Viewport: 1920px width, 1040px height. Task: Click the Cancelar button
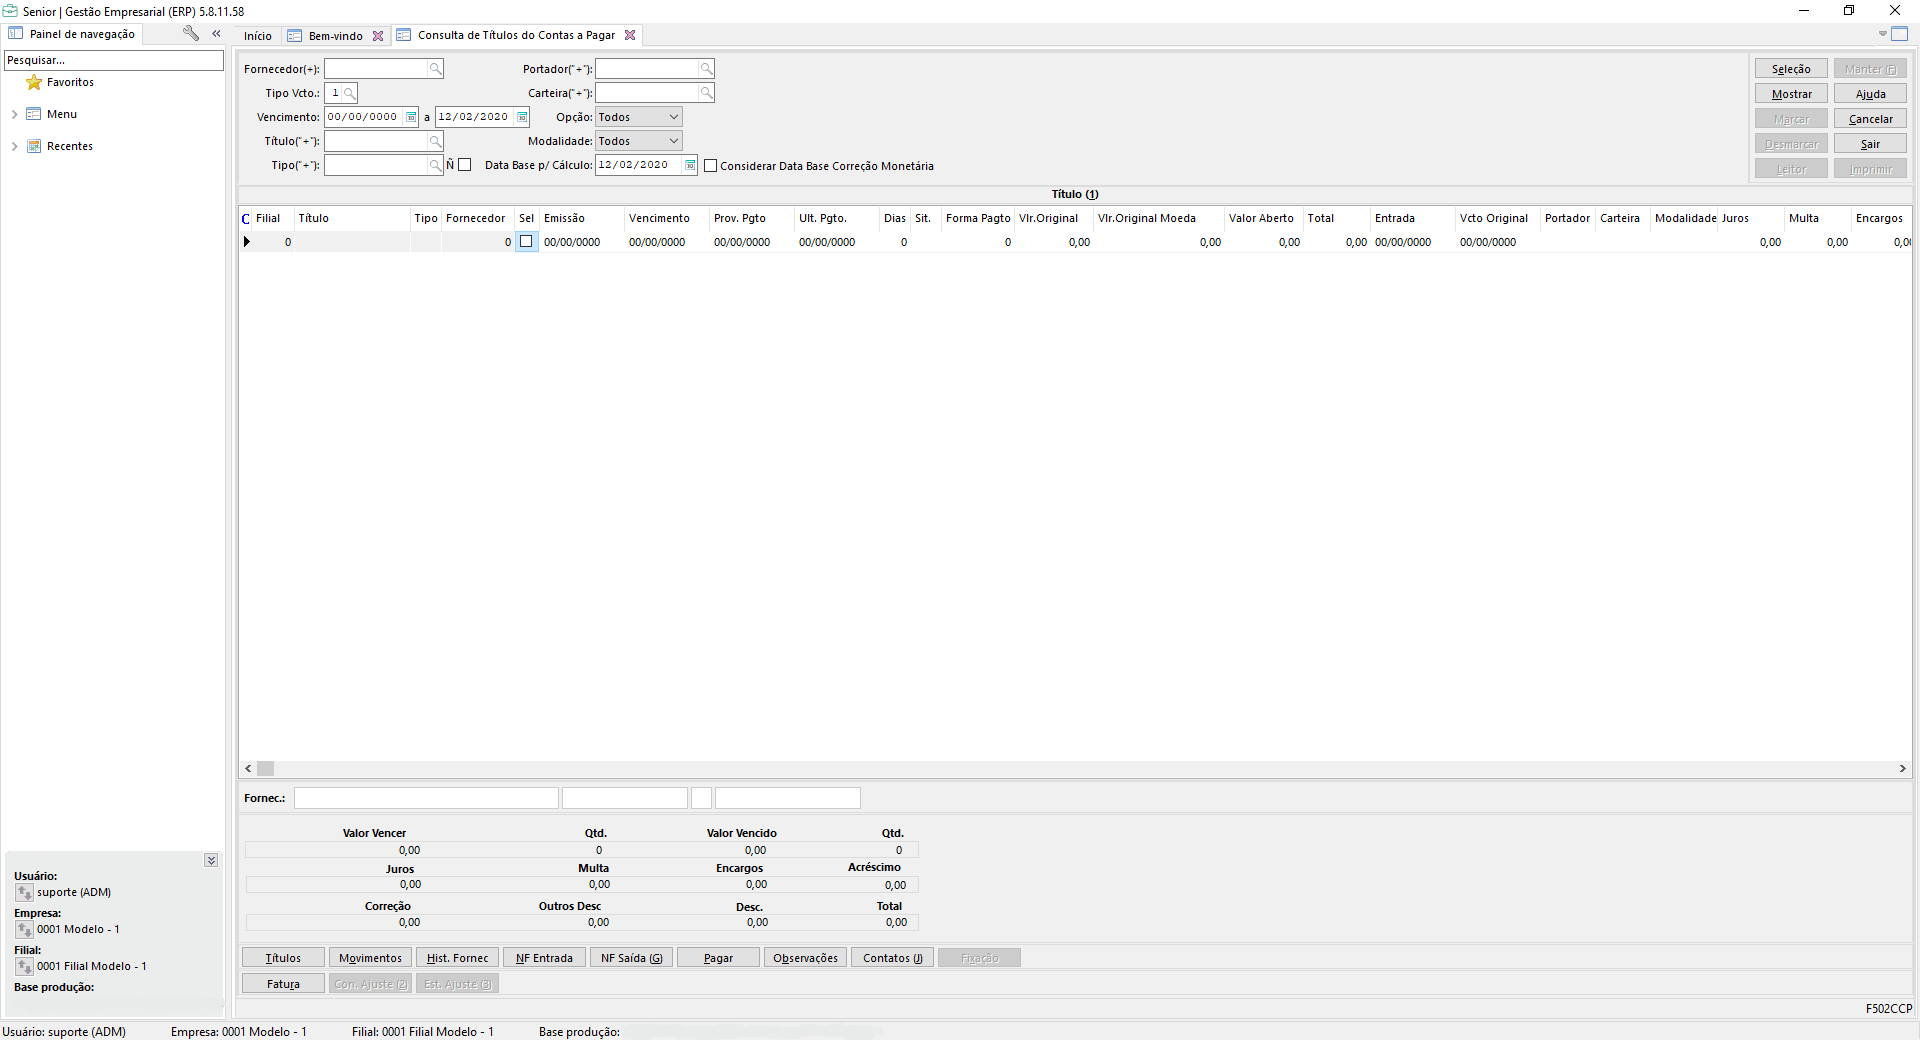click(x=1870, y=119)
